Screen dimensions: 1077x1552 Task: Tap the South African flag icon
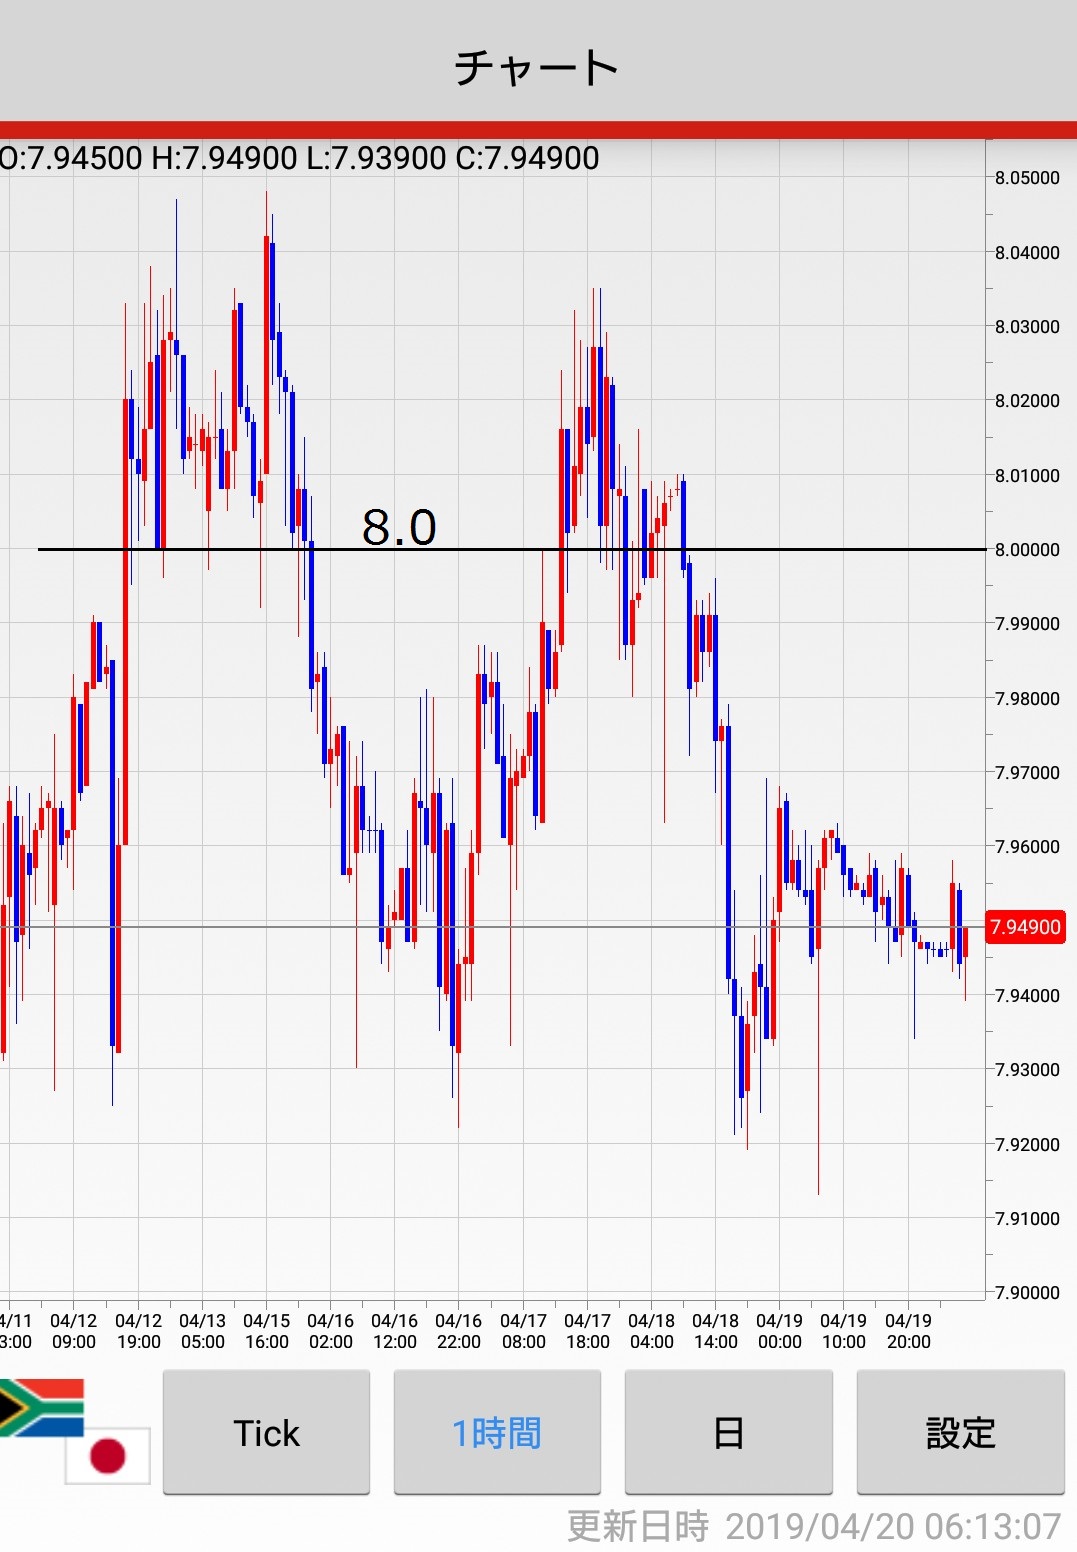pyautogui.click(x=40, y=1406)
